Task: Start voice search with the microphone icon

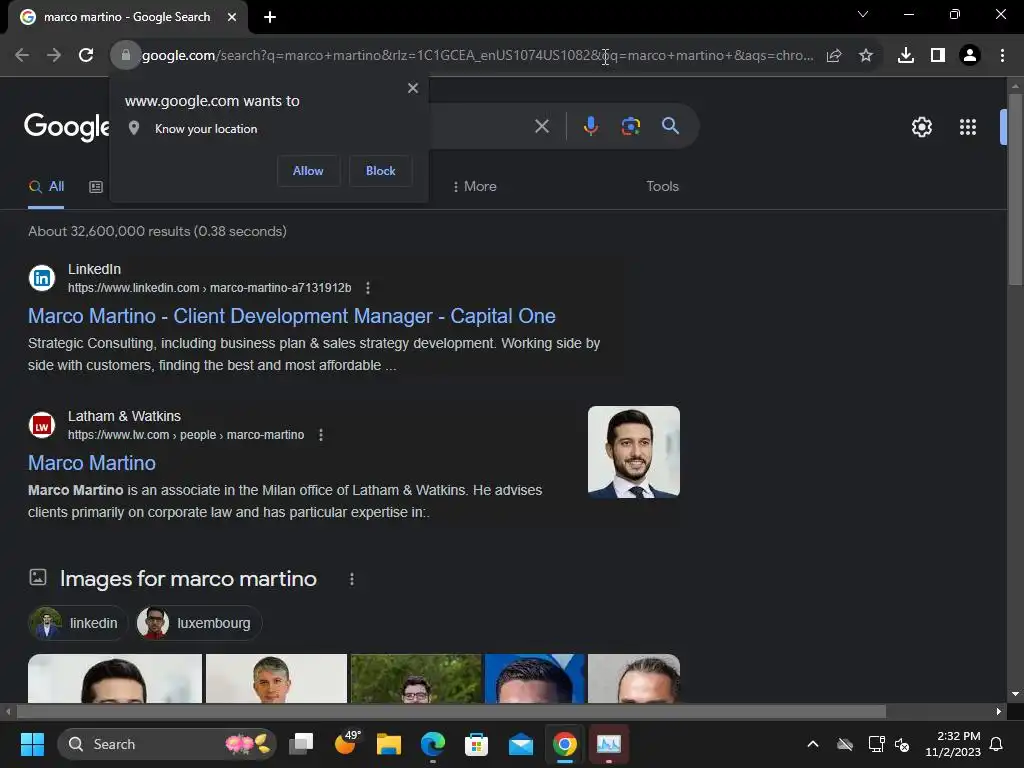Action: point(590,126)
